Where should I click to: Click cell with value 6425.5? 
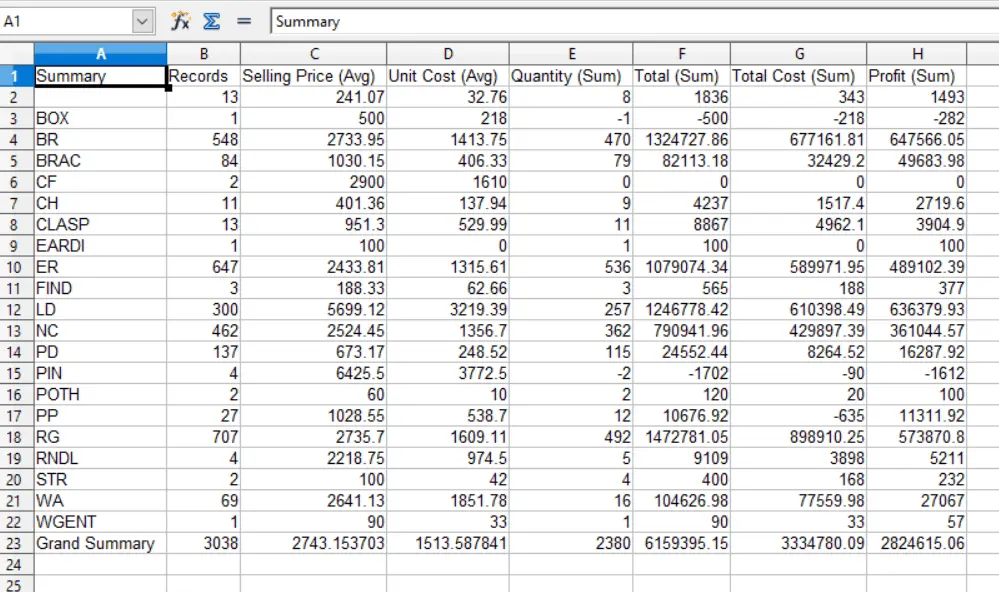pyautogui.click(x=313, y=373)
